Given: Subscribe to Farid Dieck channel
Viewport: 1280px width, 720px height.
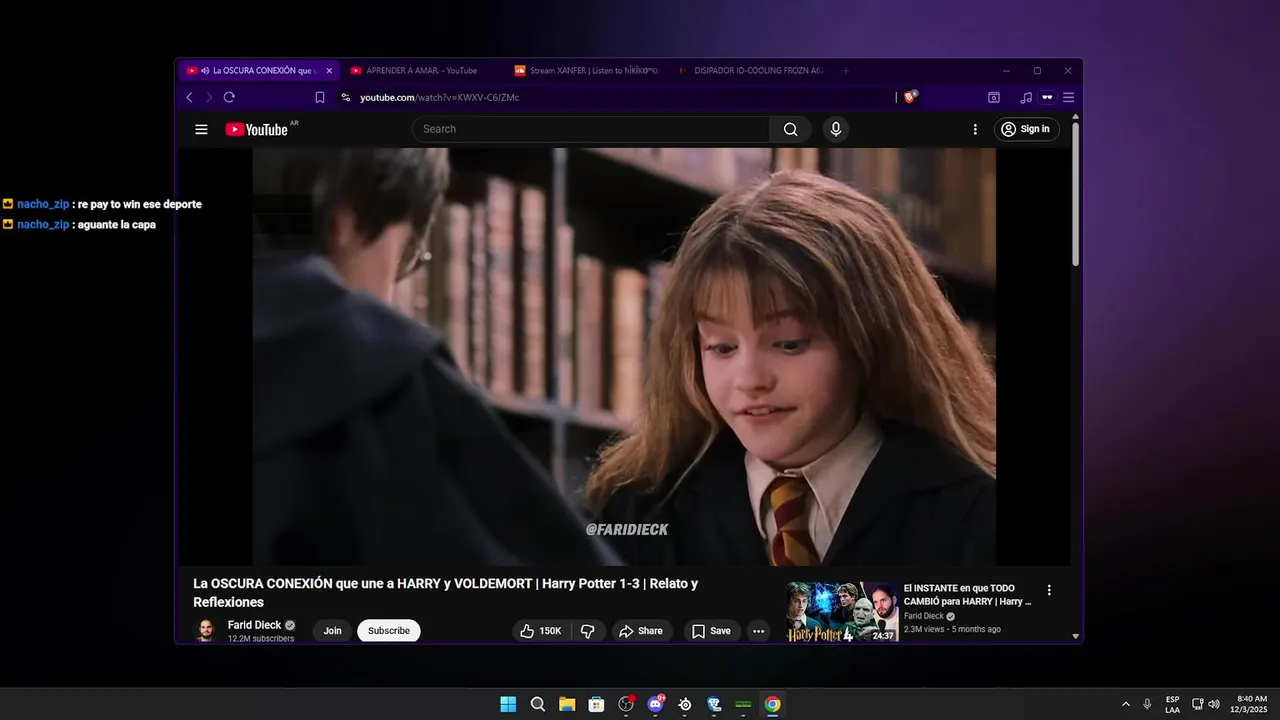Looking at the screenshot, I should point(389,631).
